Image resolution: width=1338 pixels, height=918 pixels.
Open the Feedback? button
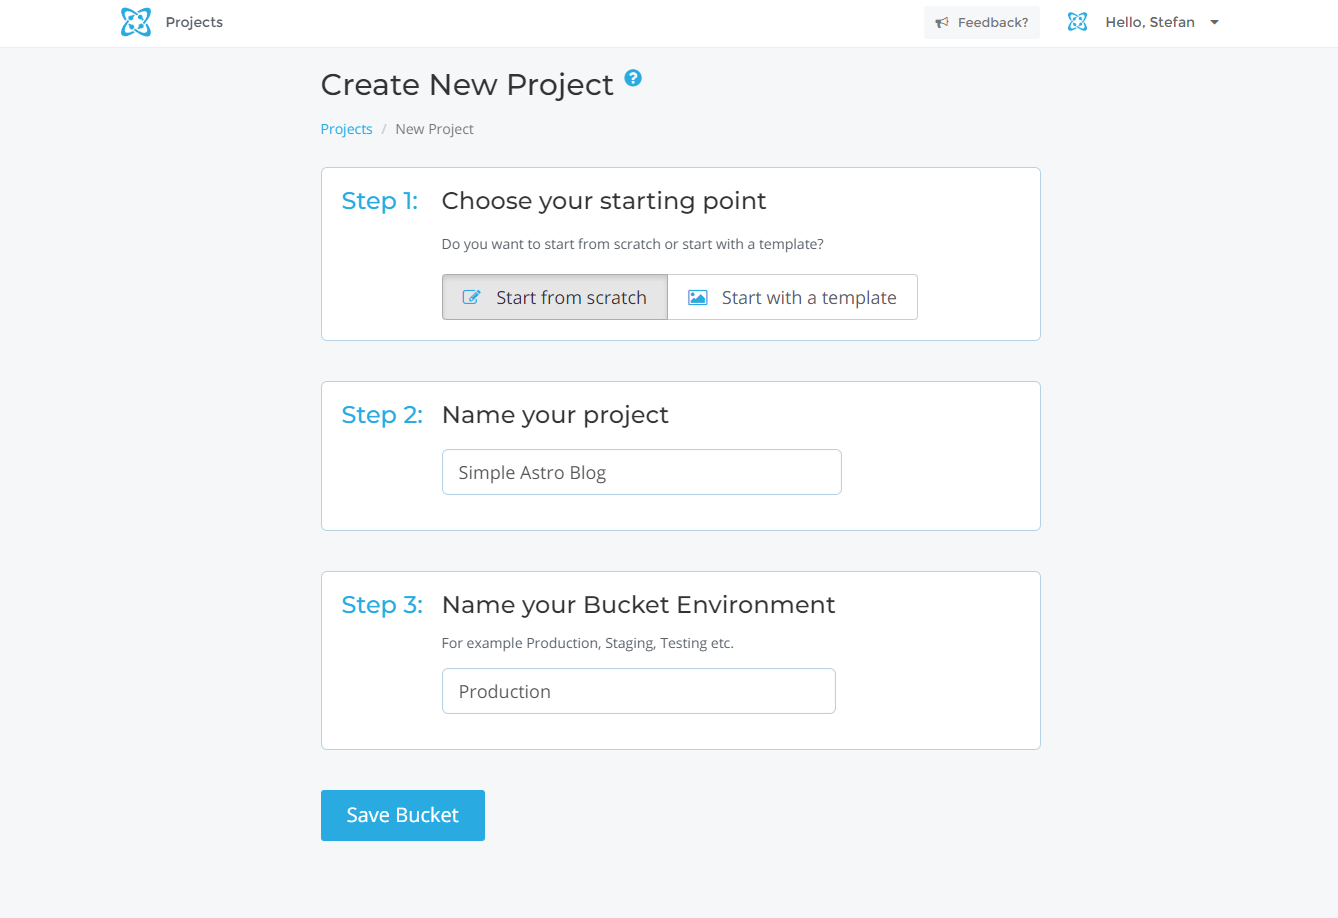click(x=982, y=22)
